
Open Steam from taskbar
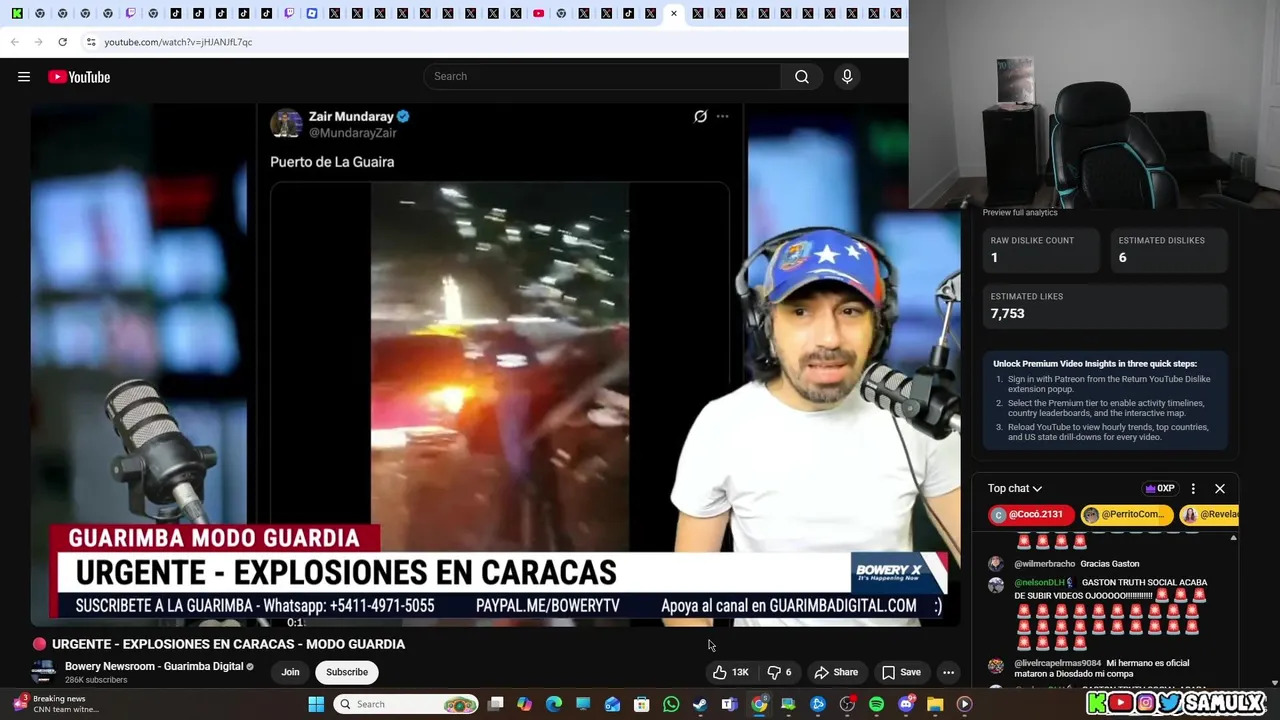coord(700,704)
